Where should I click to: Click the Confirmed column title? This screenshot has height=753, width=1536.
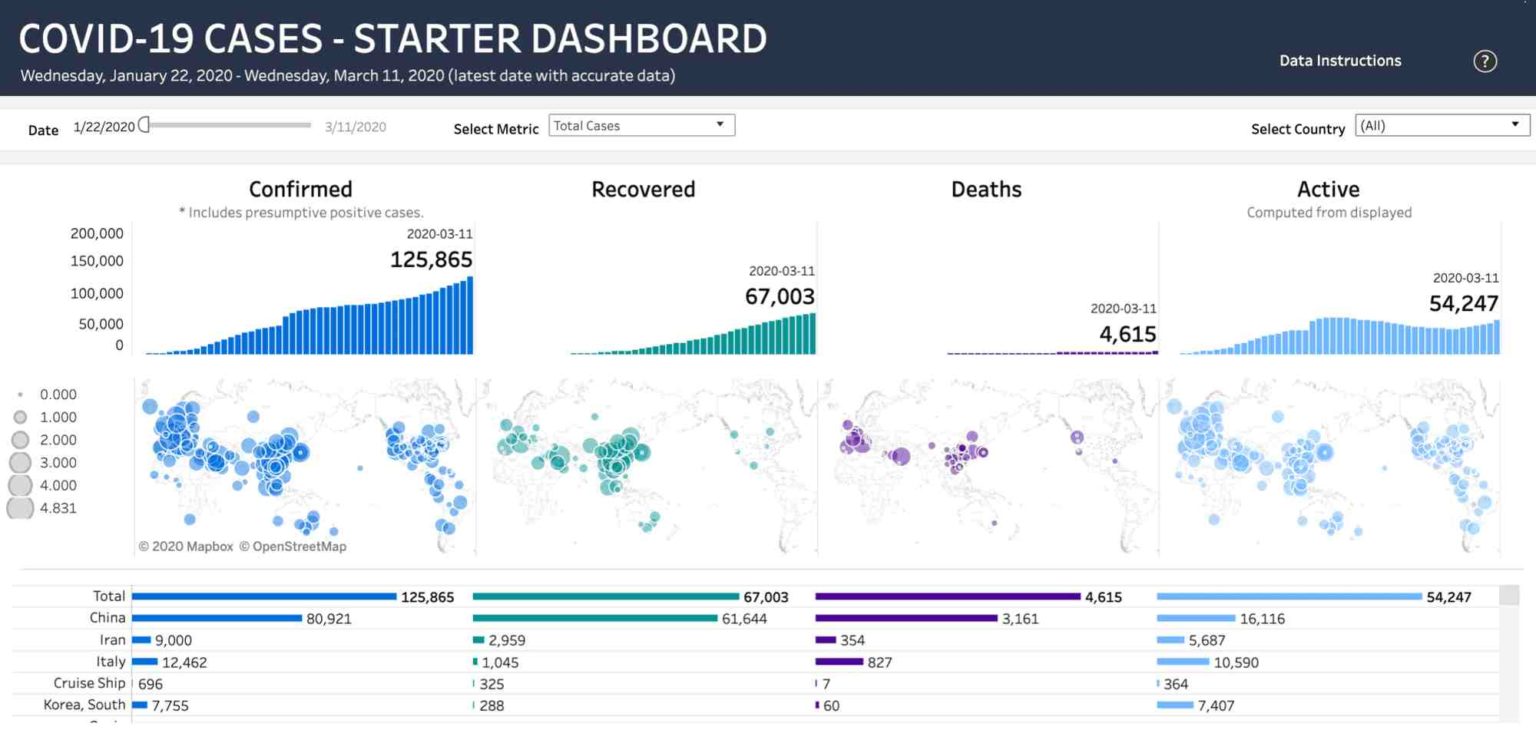tap(300, 189)
